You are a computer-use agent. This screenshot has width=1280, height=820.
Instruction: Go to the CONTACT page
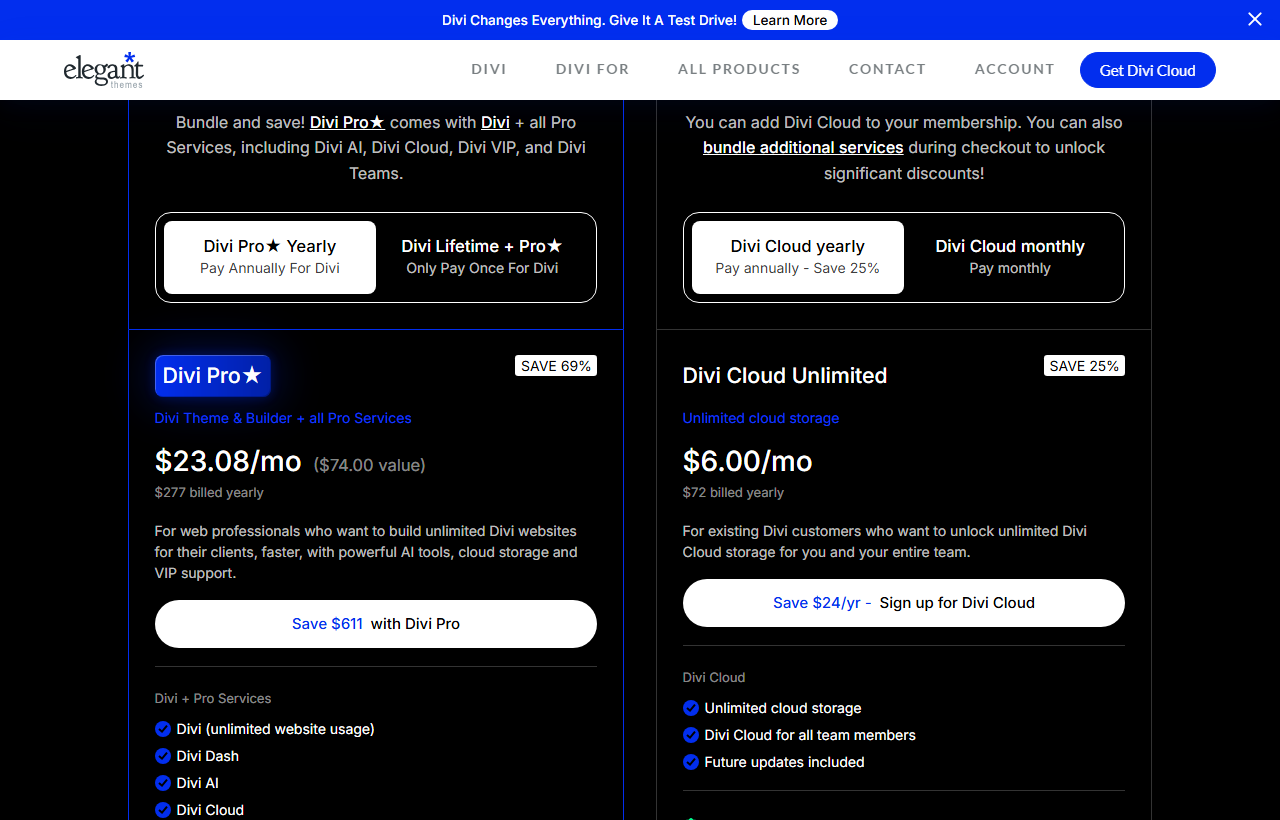pyautogui.click(x=888, y=69)
